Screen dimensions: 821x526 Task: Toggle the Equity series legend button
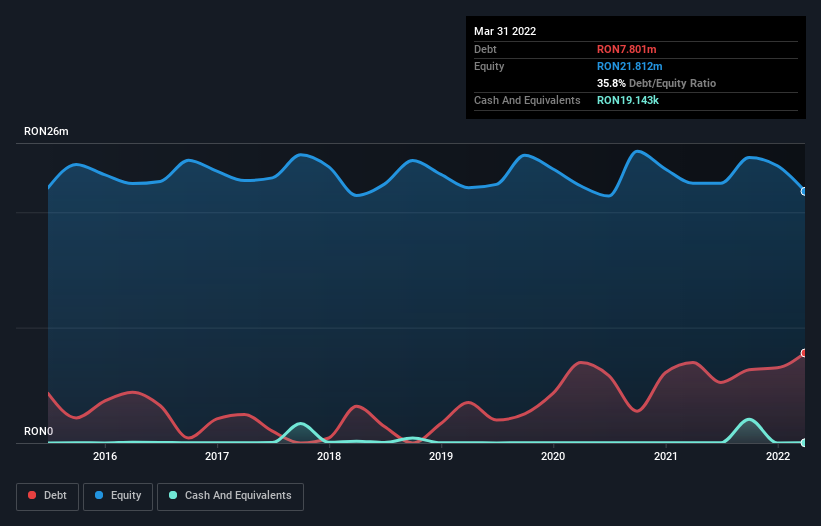[x=118, y=496]
